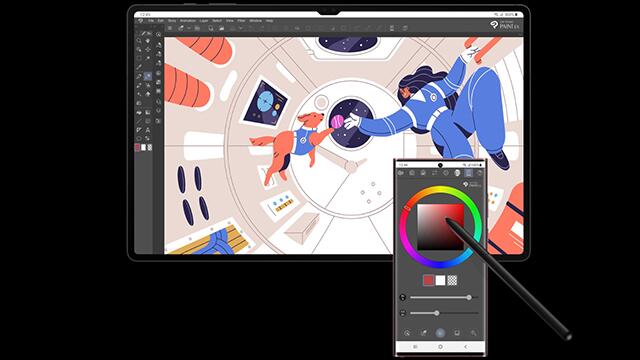Screen dimensions: 640x360
Task: Select the white sub color swatch on phone
Action: 440,280
